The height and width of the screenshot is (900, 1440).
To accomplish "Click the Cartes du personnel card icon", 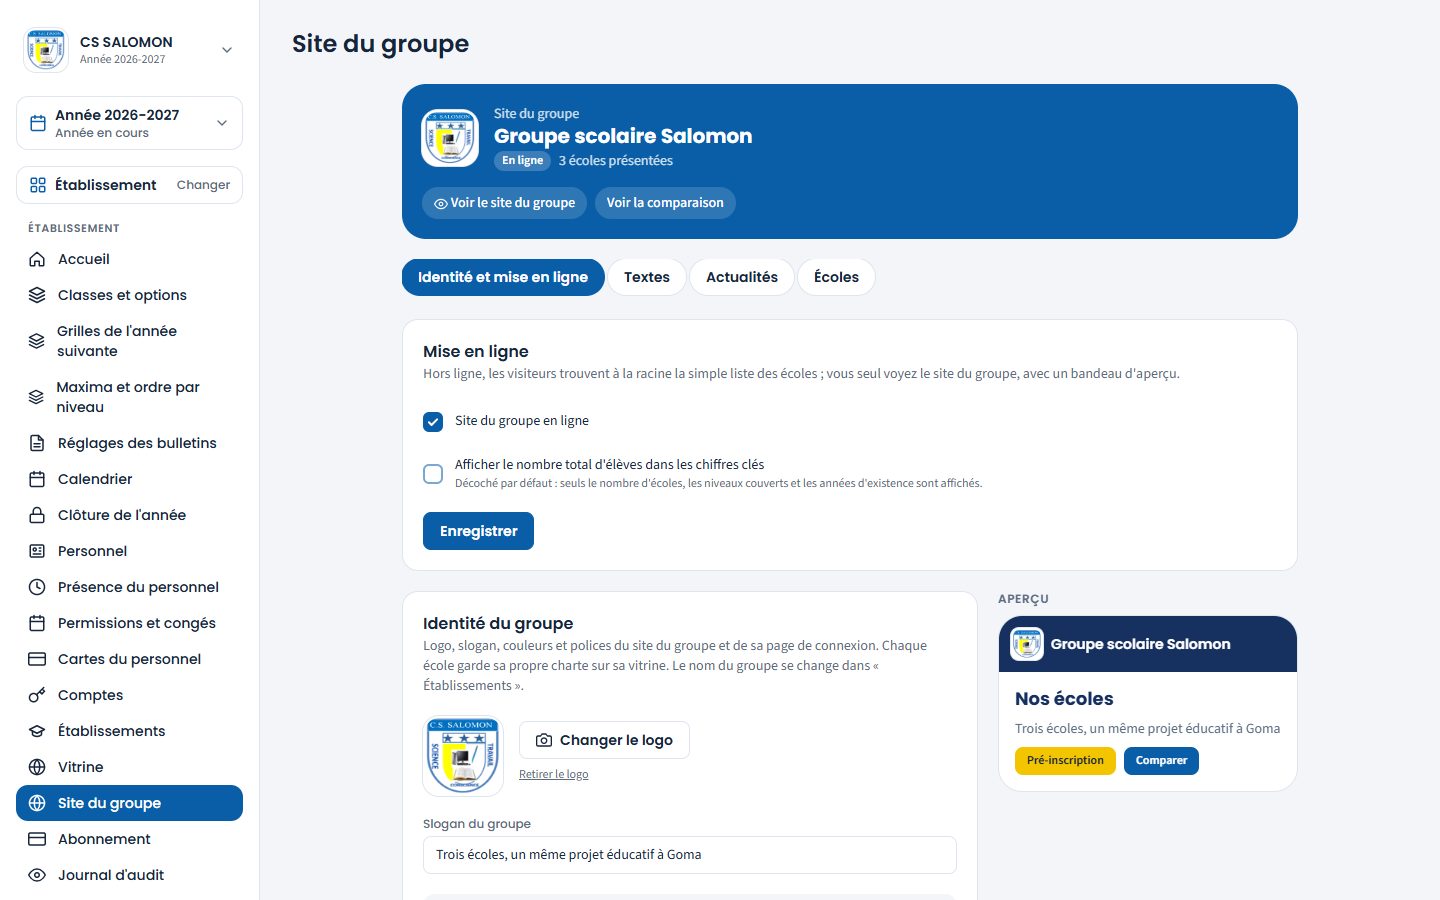I will (x=37, y=659).
